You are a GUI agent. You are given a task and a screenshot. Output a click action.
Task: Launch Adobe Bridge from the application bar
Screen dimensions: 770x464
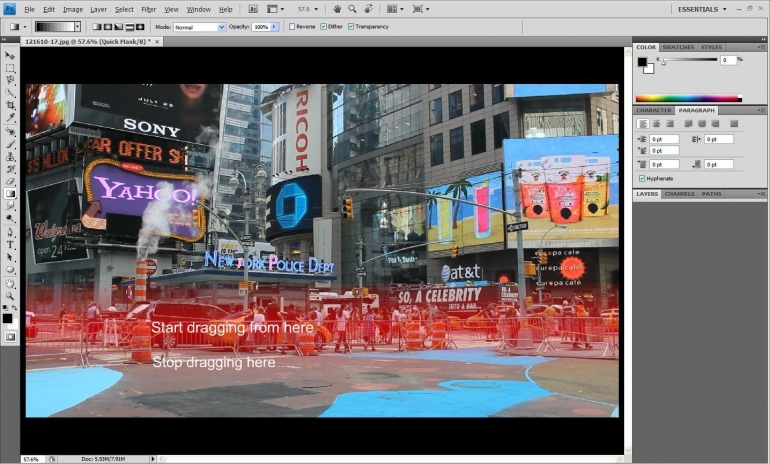coord(253,9)
